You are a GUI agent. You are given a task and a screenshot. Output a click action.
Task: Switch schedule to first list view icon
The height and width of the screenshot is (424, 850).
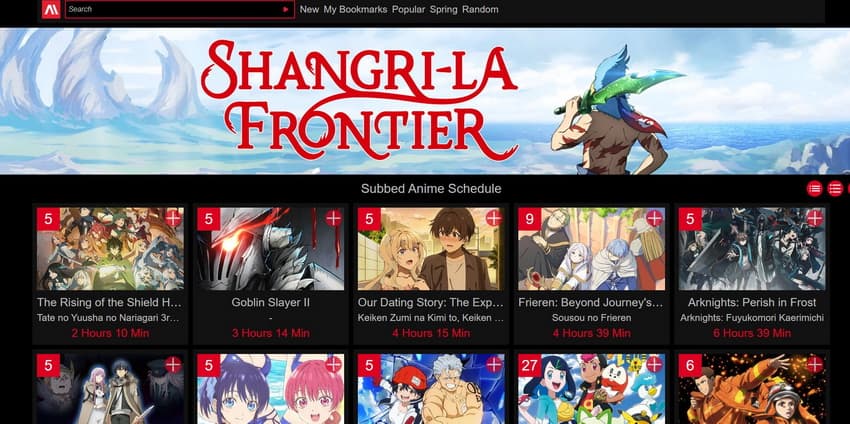tap(814, 189)
